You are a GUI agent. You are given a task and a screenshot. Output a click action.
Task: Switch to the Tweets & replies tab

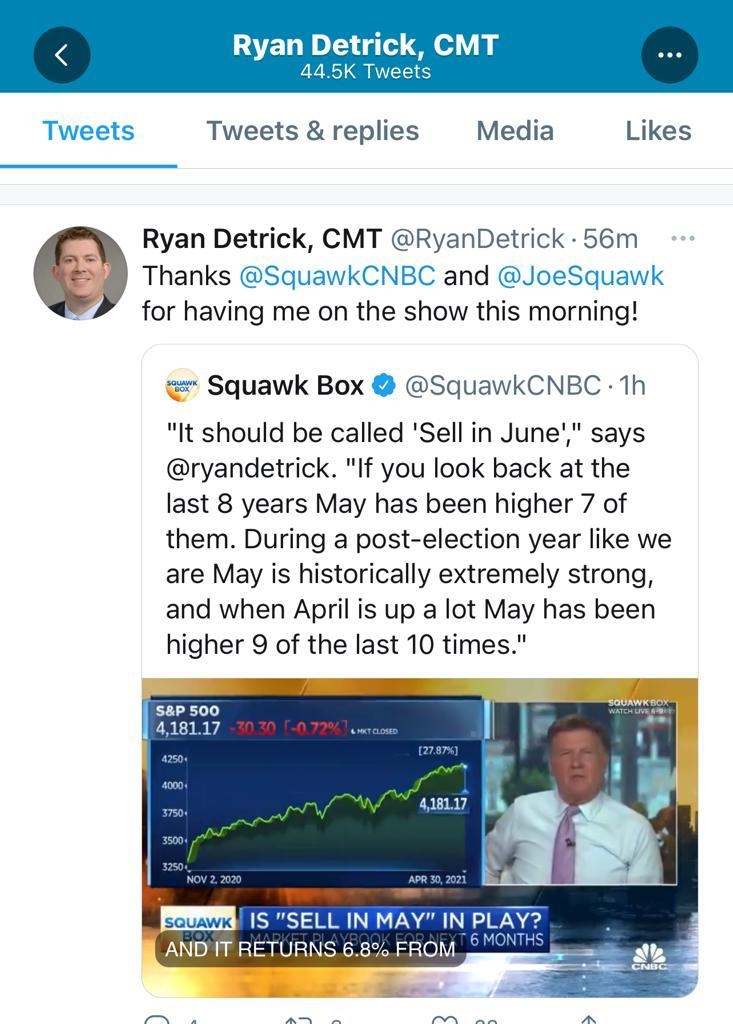coord(312,130)
